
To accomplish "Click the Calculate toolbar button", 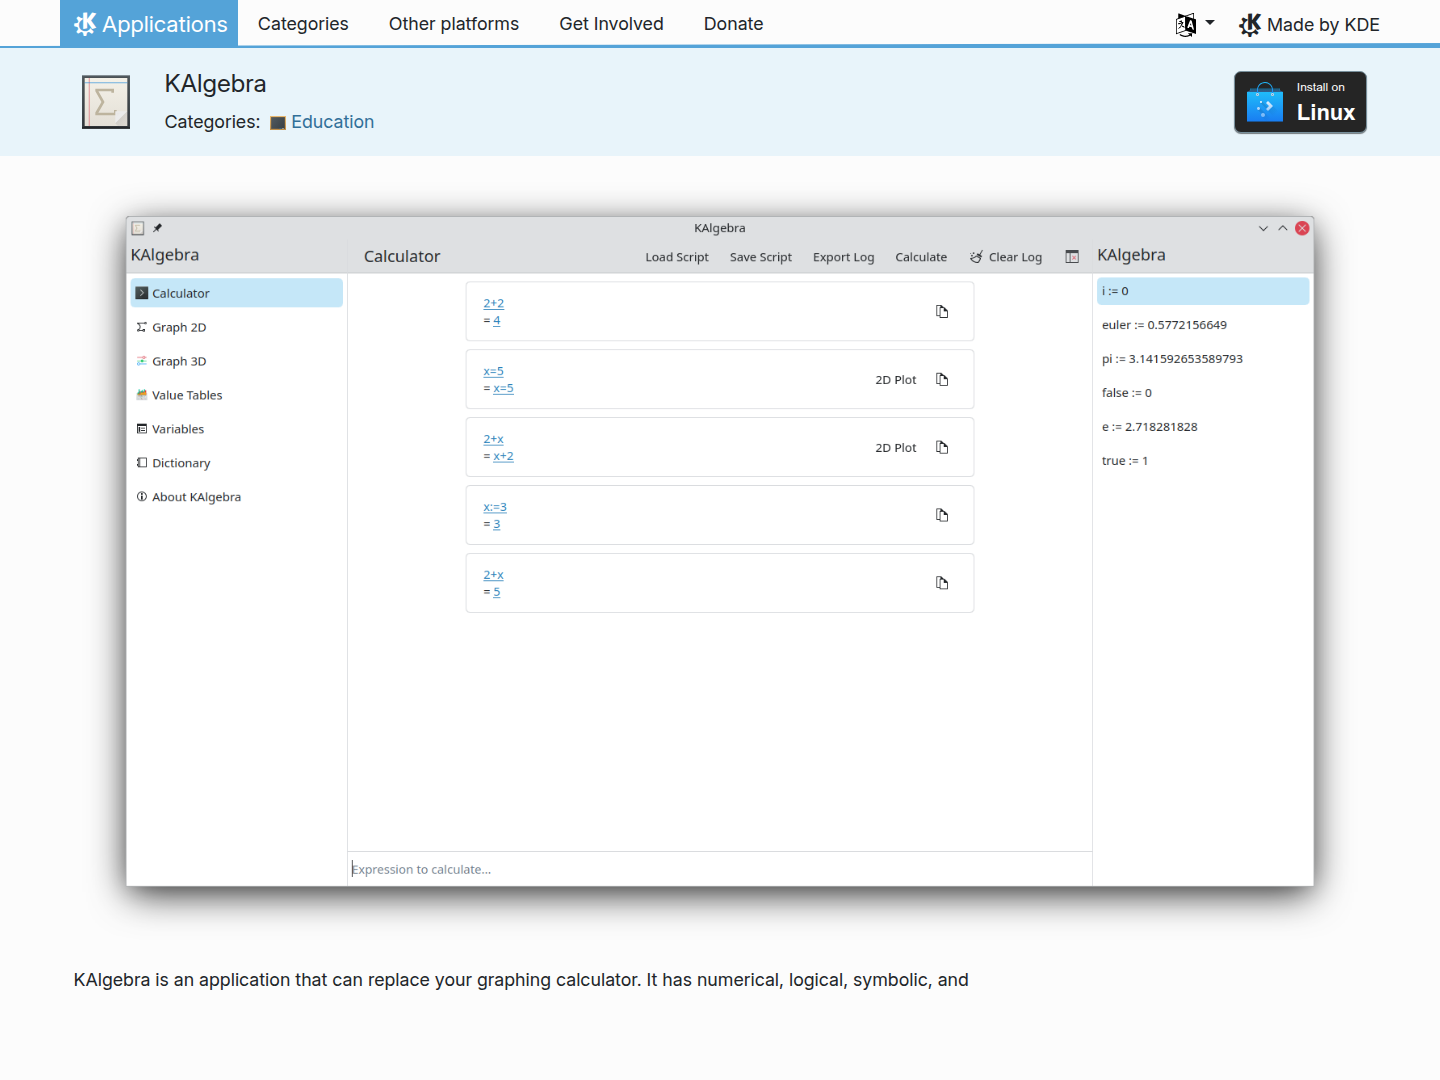I will (921, 257).
